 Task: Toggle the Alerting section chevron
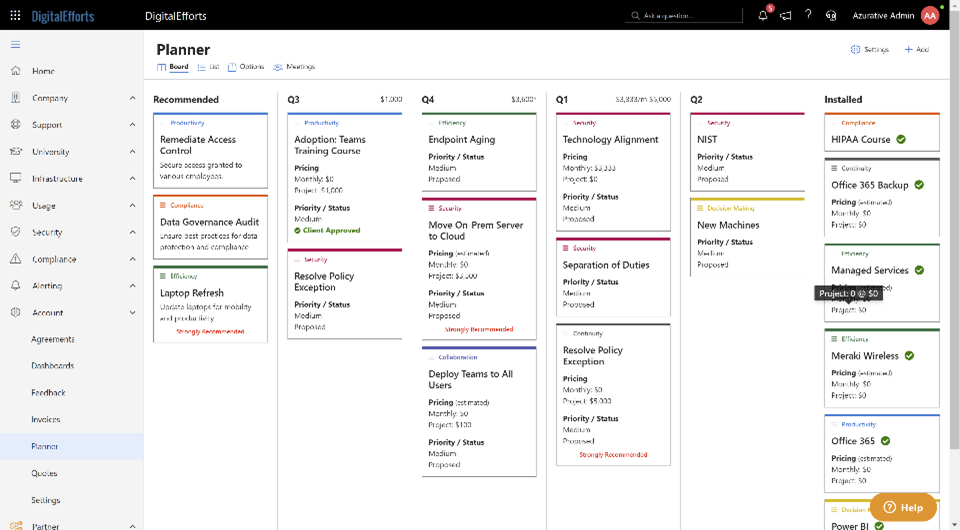click(x=132, y=285)
